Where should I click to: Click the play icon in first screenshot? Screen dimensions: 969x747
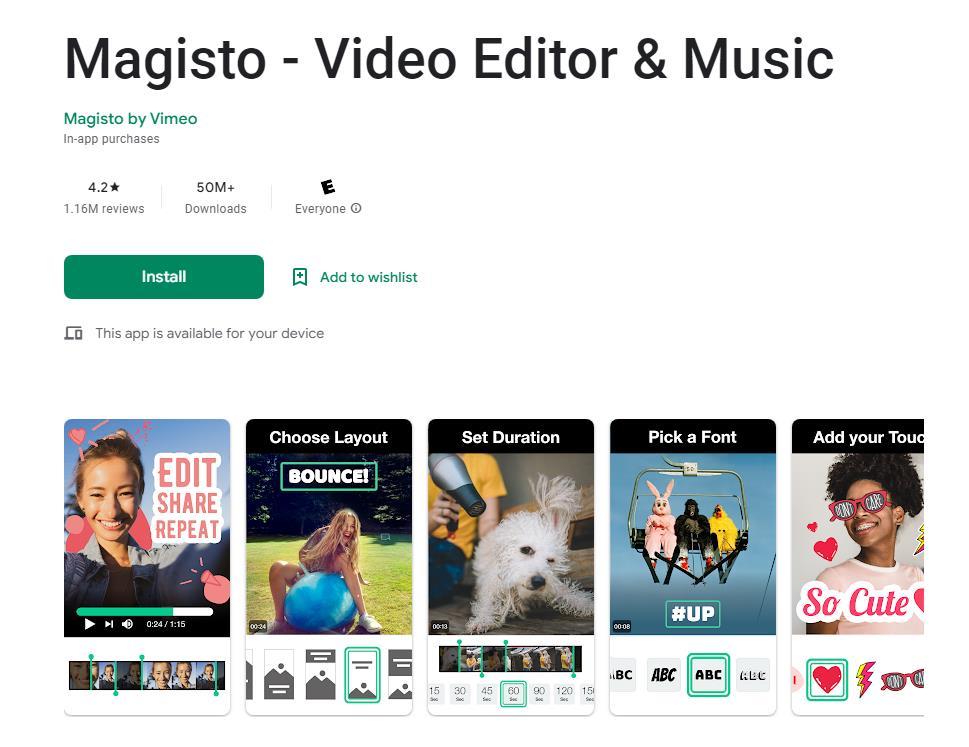click(90, 624)
